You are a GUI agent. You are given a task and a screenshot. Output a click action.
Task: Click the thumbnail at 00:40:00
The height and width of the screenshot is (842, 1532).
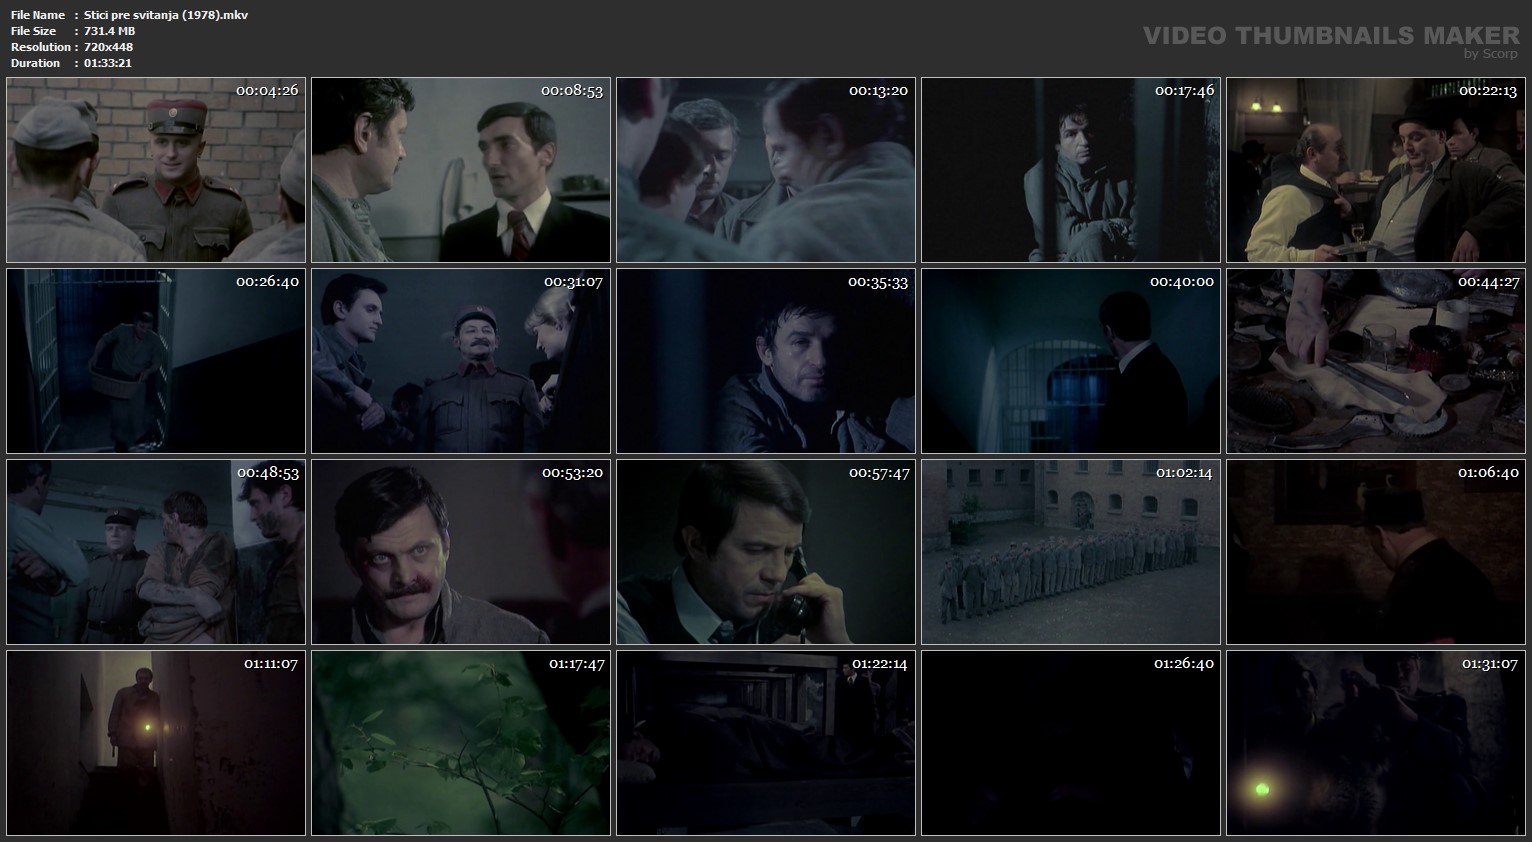[1071, 361]
